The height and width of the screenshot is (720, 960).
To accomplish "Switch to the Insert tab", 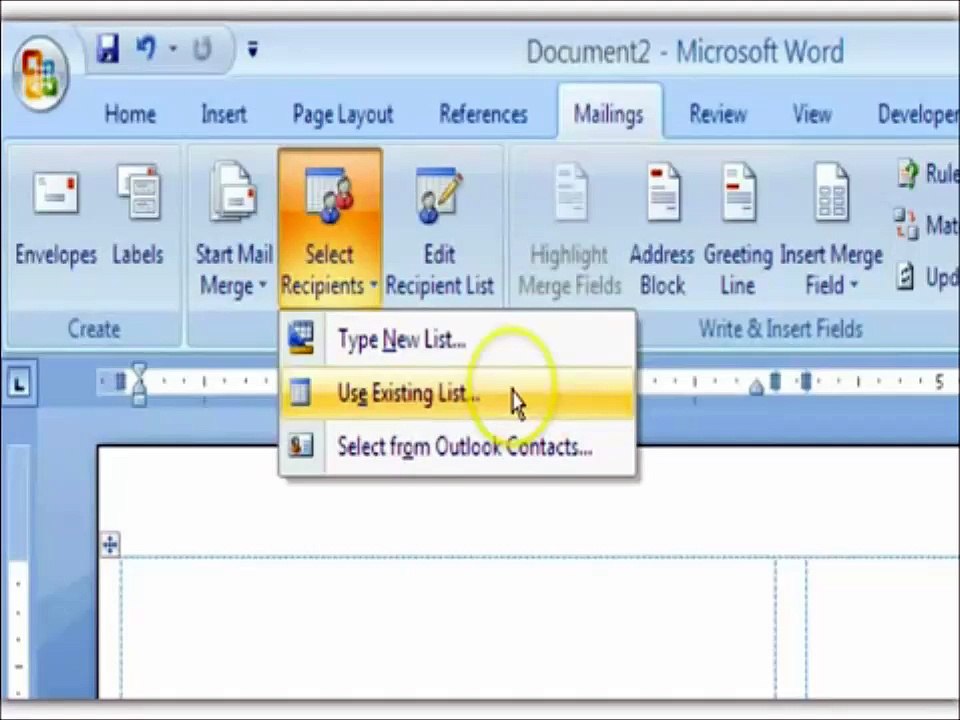I will pos(224,114).
